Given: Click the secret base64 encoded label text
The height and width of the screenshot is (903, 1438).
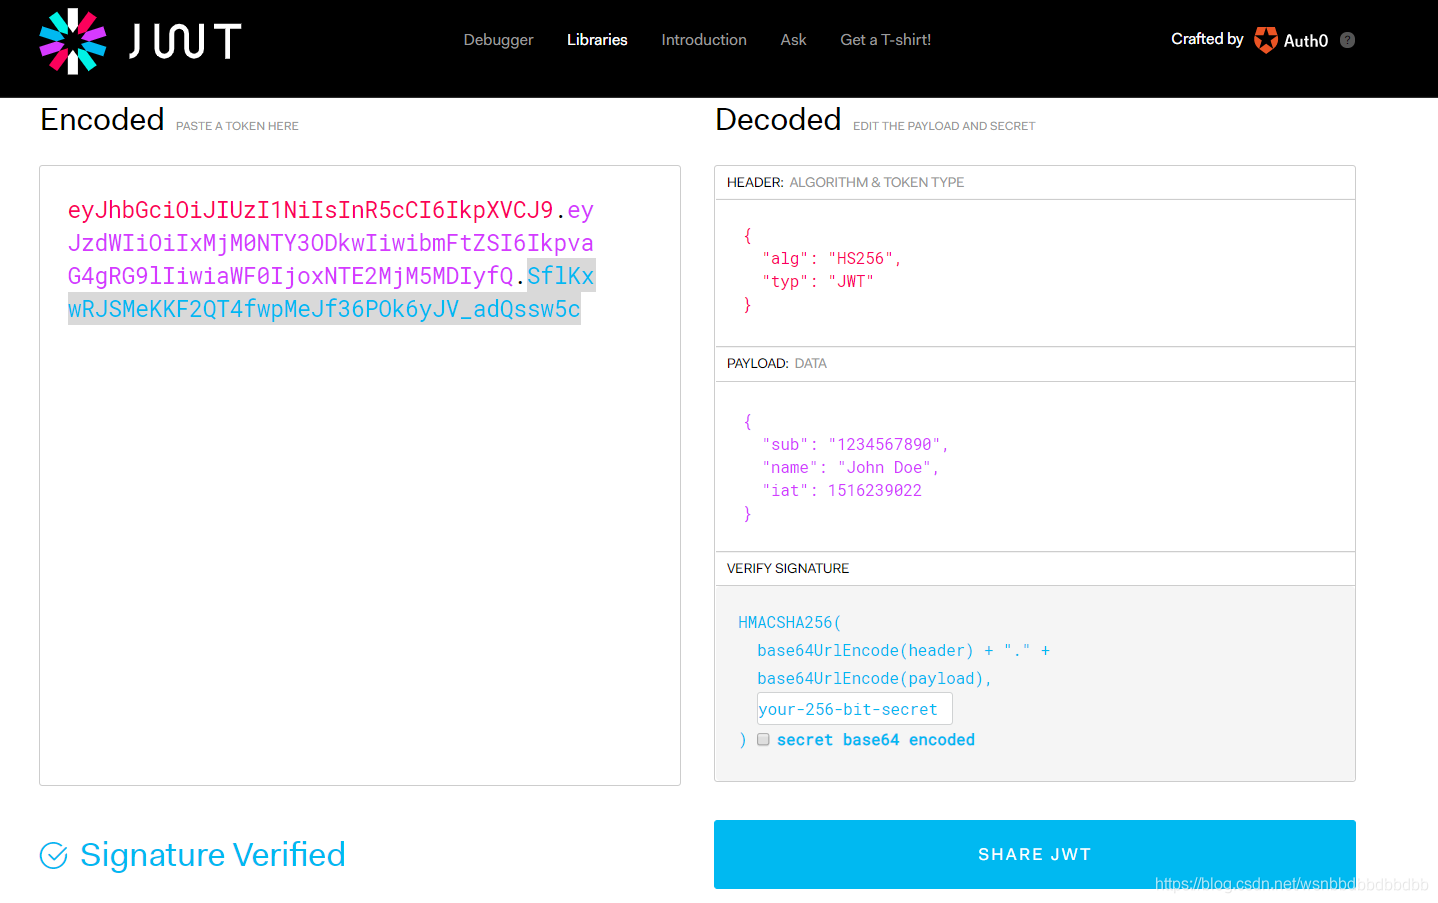Looking at the screenshot, I should (x=876, y=740).
